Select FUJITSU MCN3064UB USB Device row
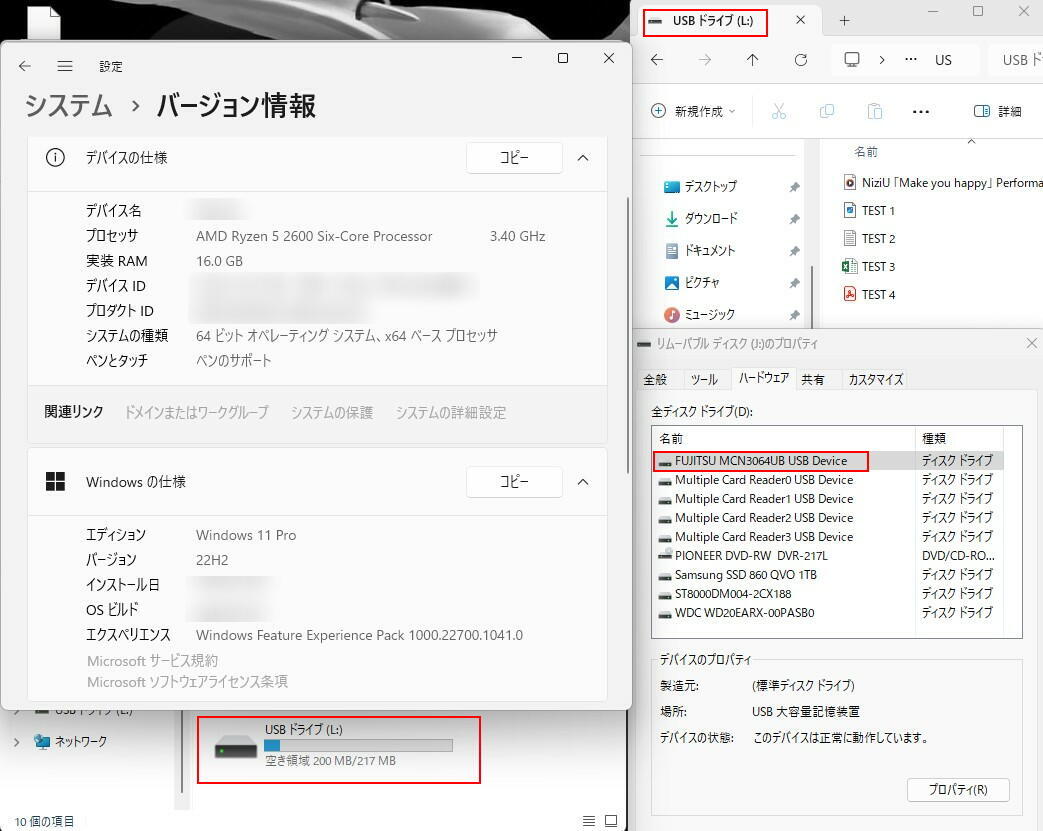Viewport: 1043px width, 831px height. pyautogui.click(x=828, y=460)
